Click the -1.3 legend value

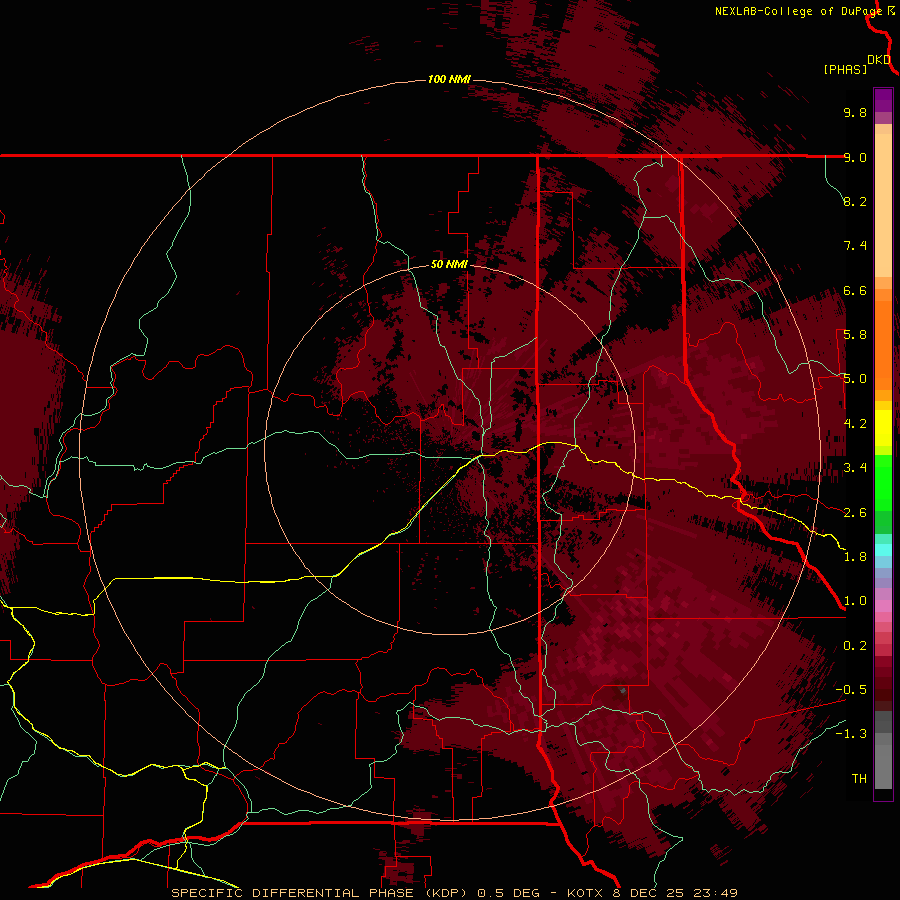point(852,734)
